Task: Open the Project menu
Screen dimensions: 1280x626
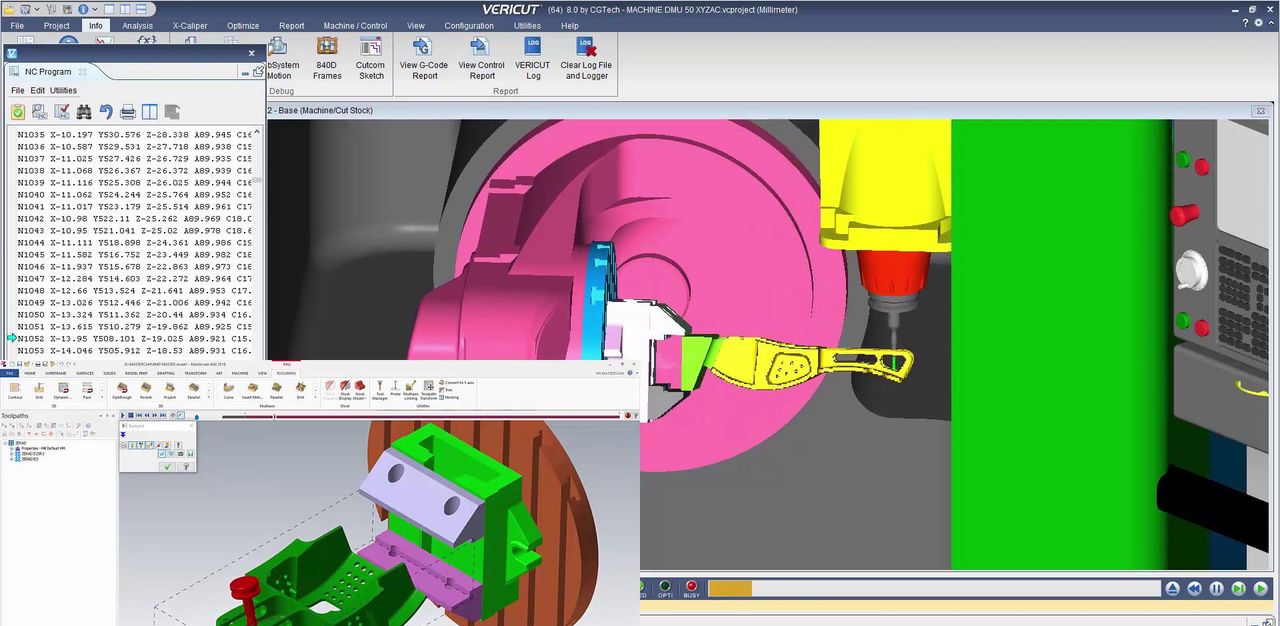Action: [x=56, y=26]
